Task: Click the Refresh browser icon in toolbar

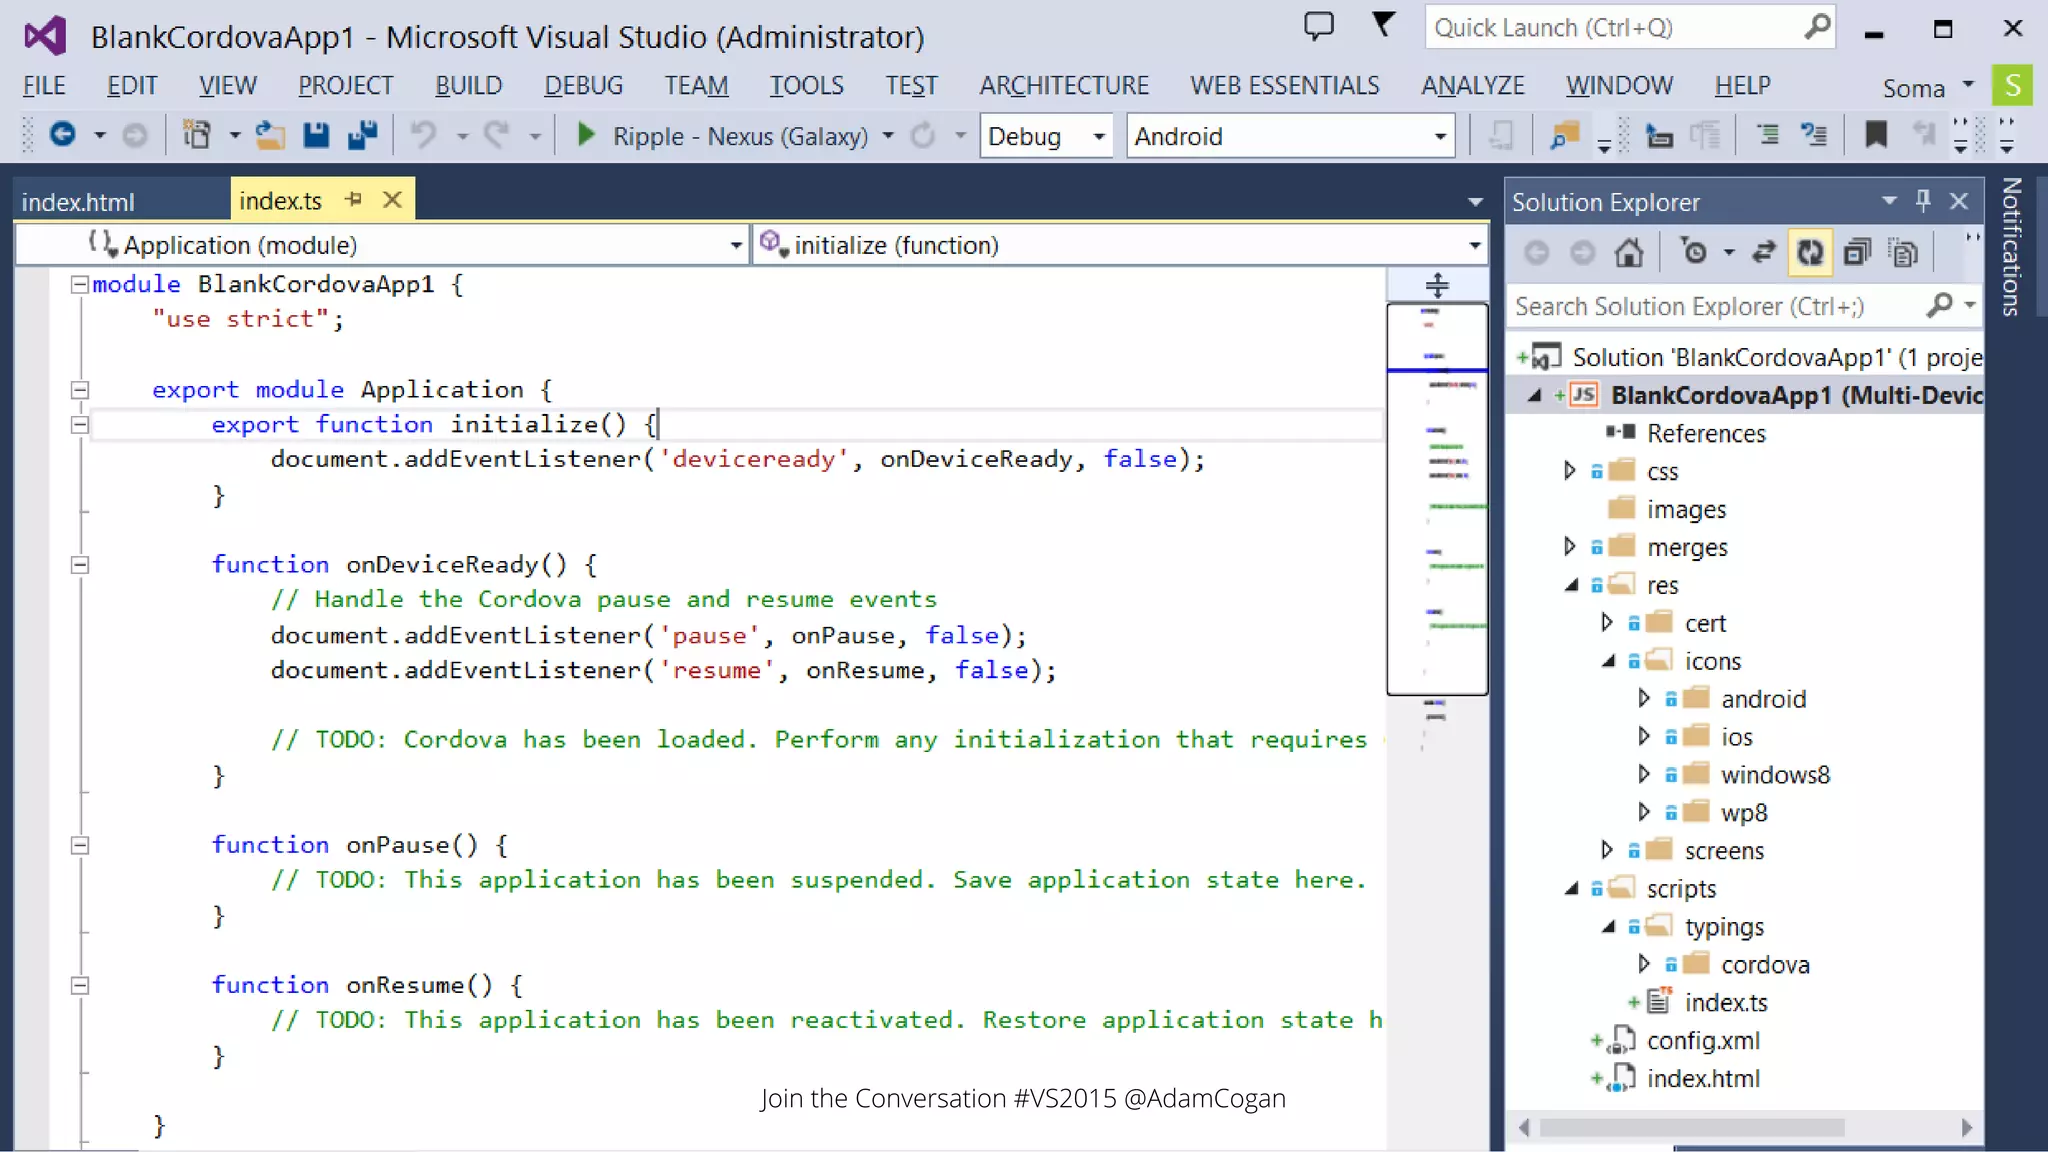Action: tap(922, 135)
